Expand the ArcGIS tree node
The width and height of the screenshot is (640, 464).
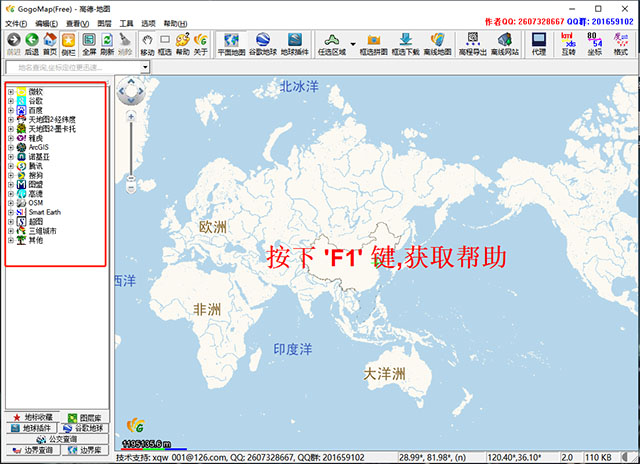[x=11, y=147]
